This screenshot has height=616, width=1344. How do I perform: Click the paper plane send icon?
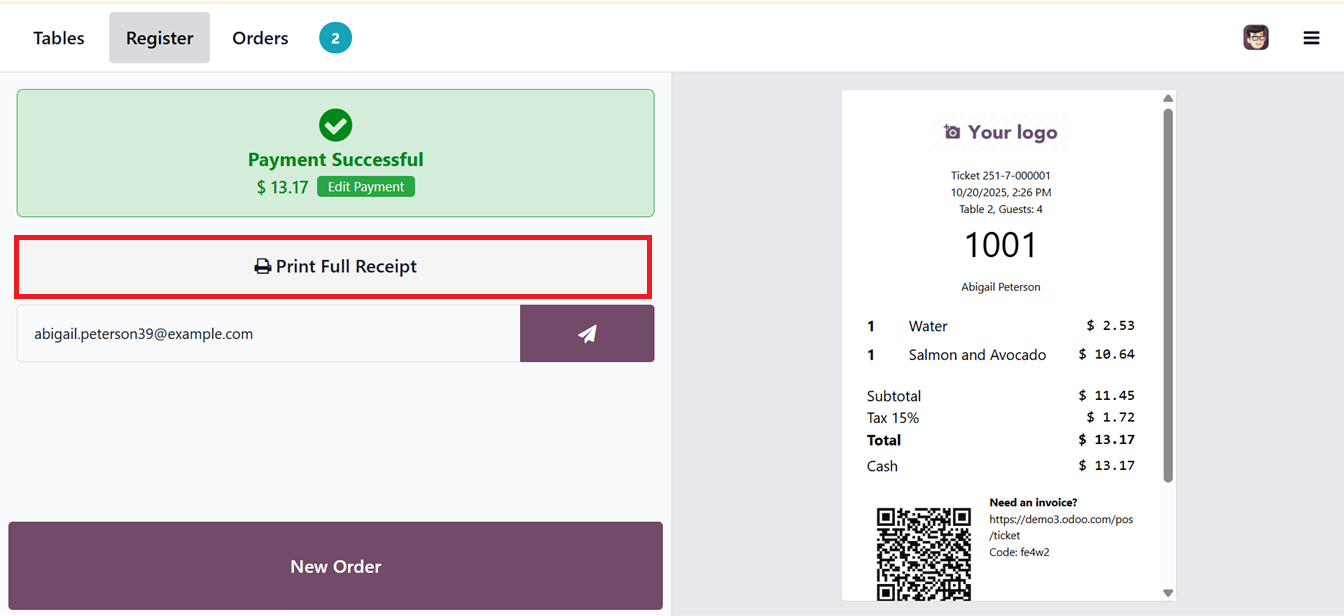(x=587, y=334)
